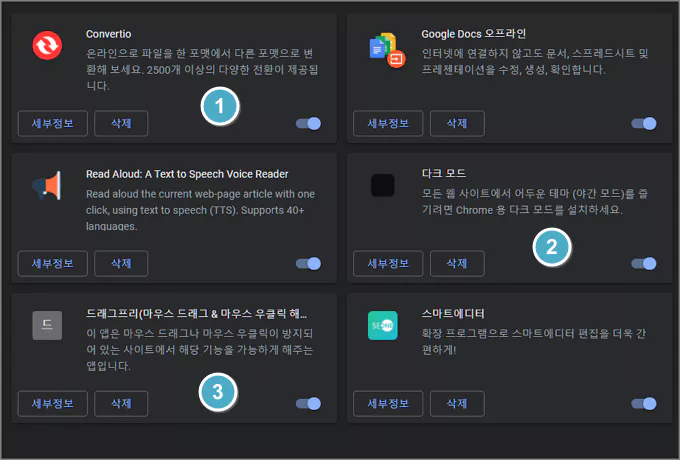
Task: Disable the 드래그프리 extension toggle
Action: 308,404
